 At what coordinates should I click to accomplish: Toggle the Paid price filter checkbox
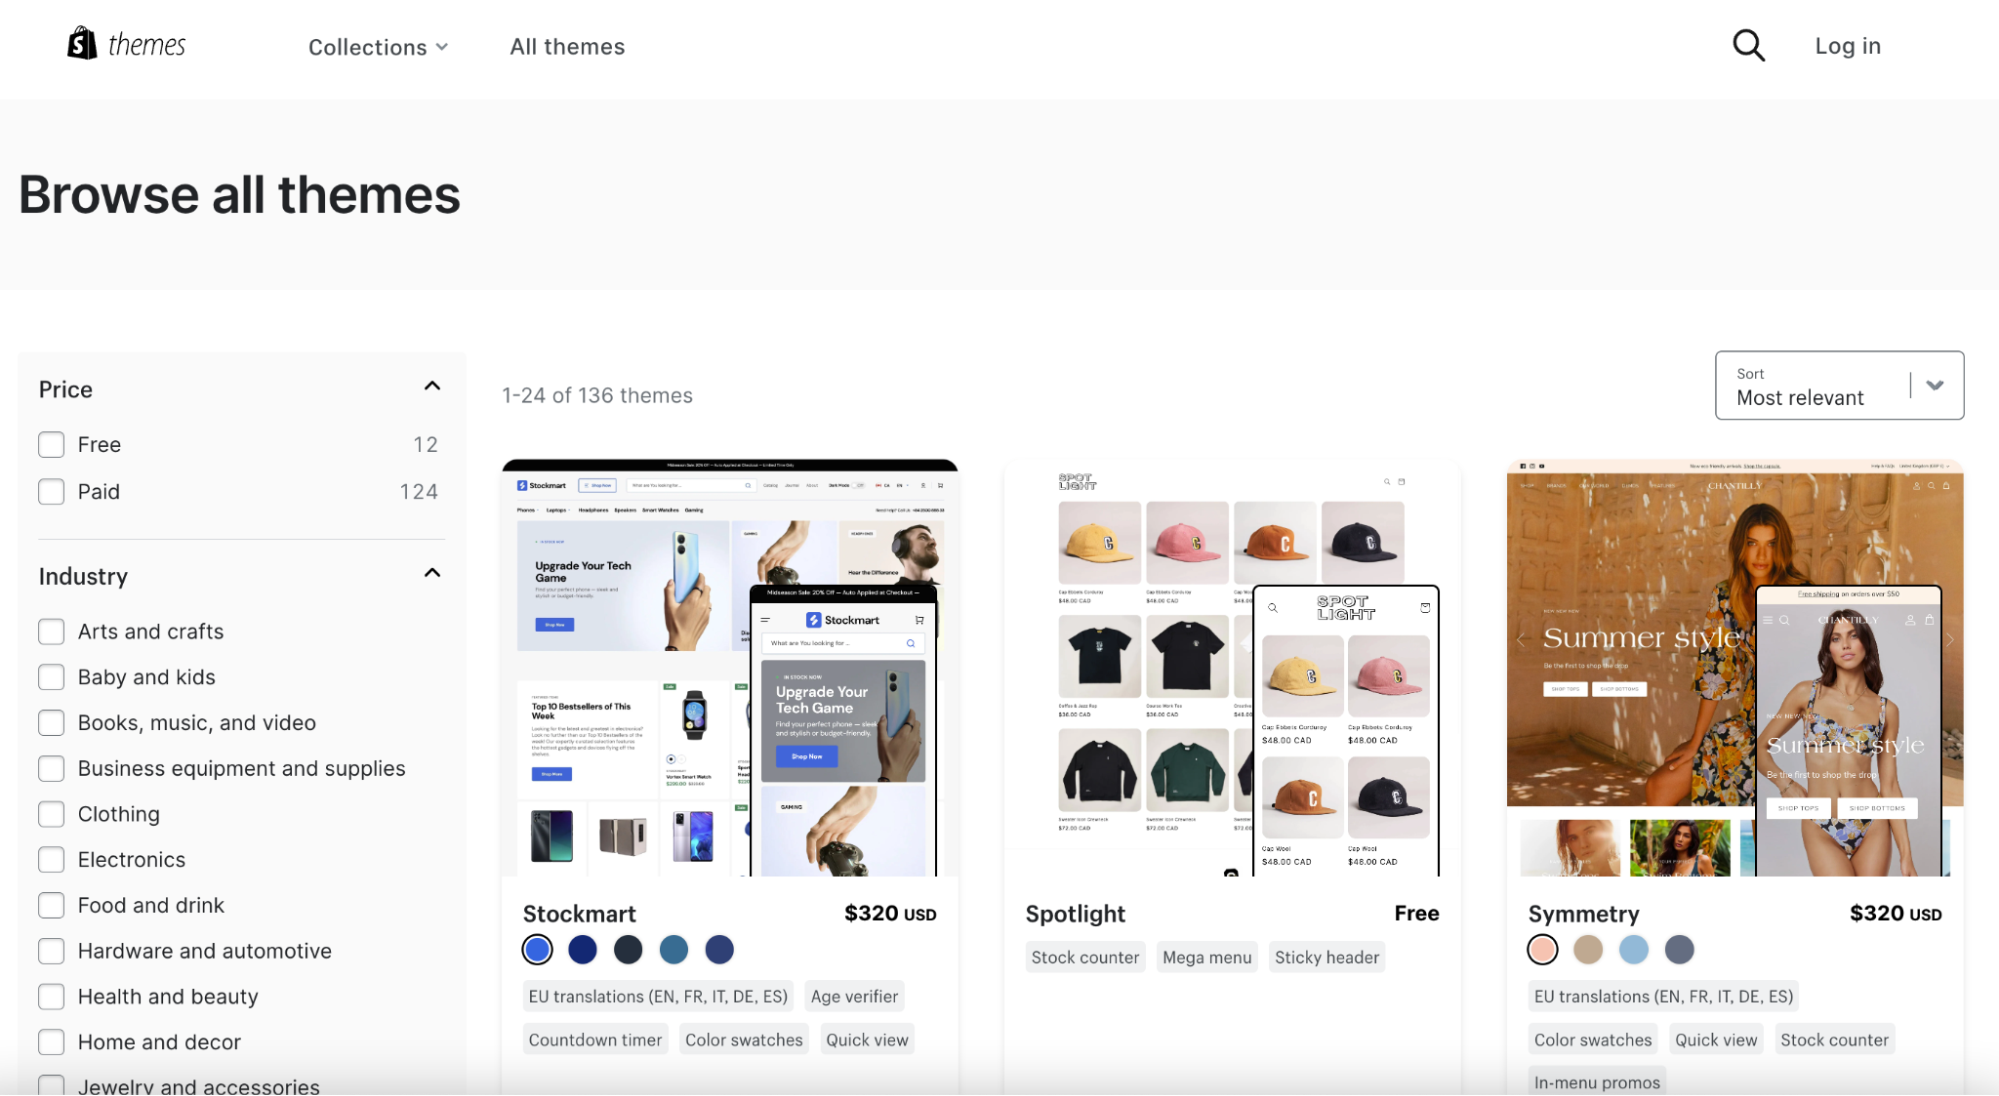click(x=50, y=489)
